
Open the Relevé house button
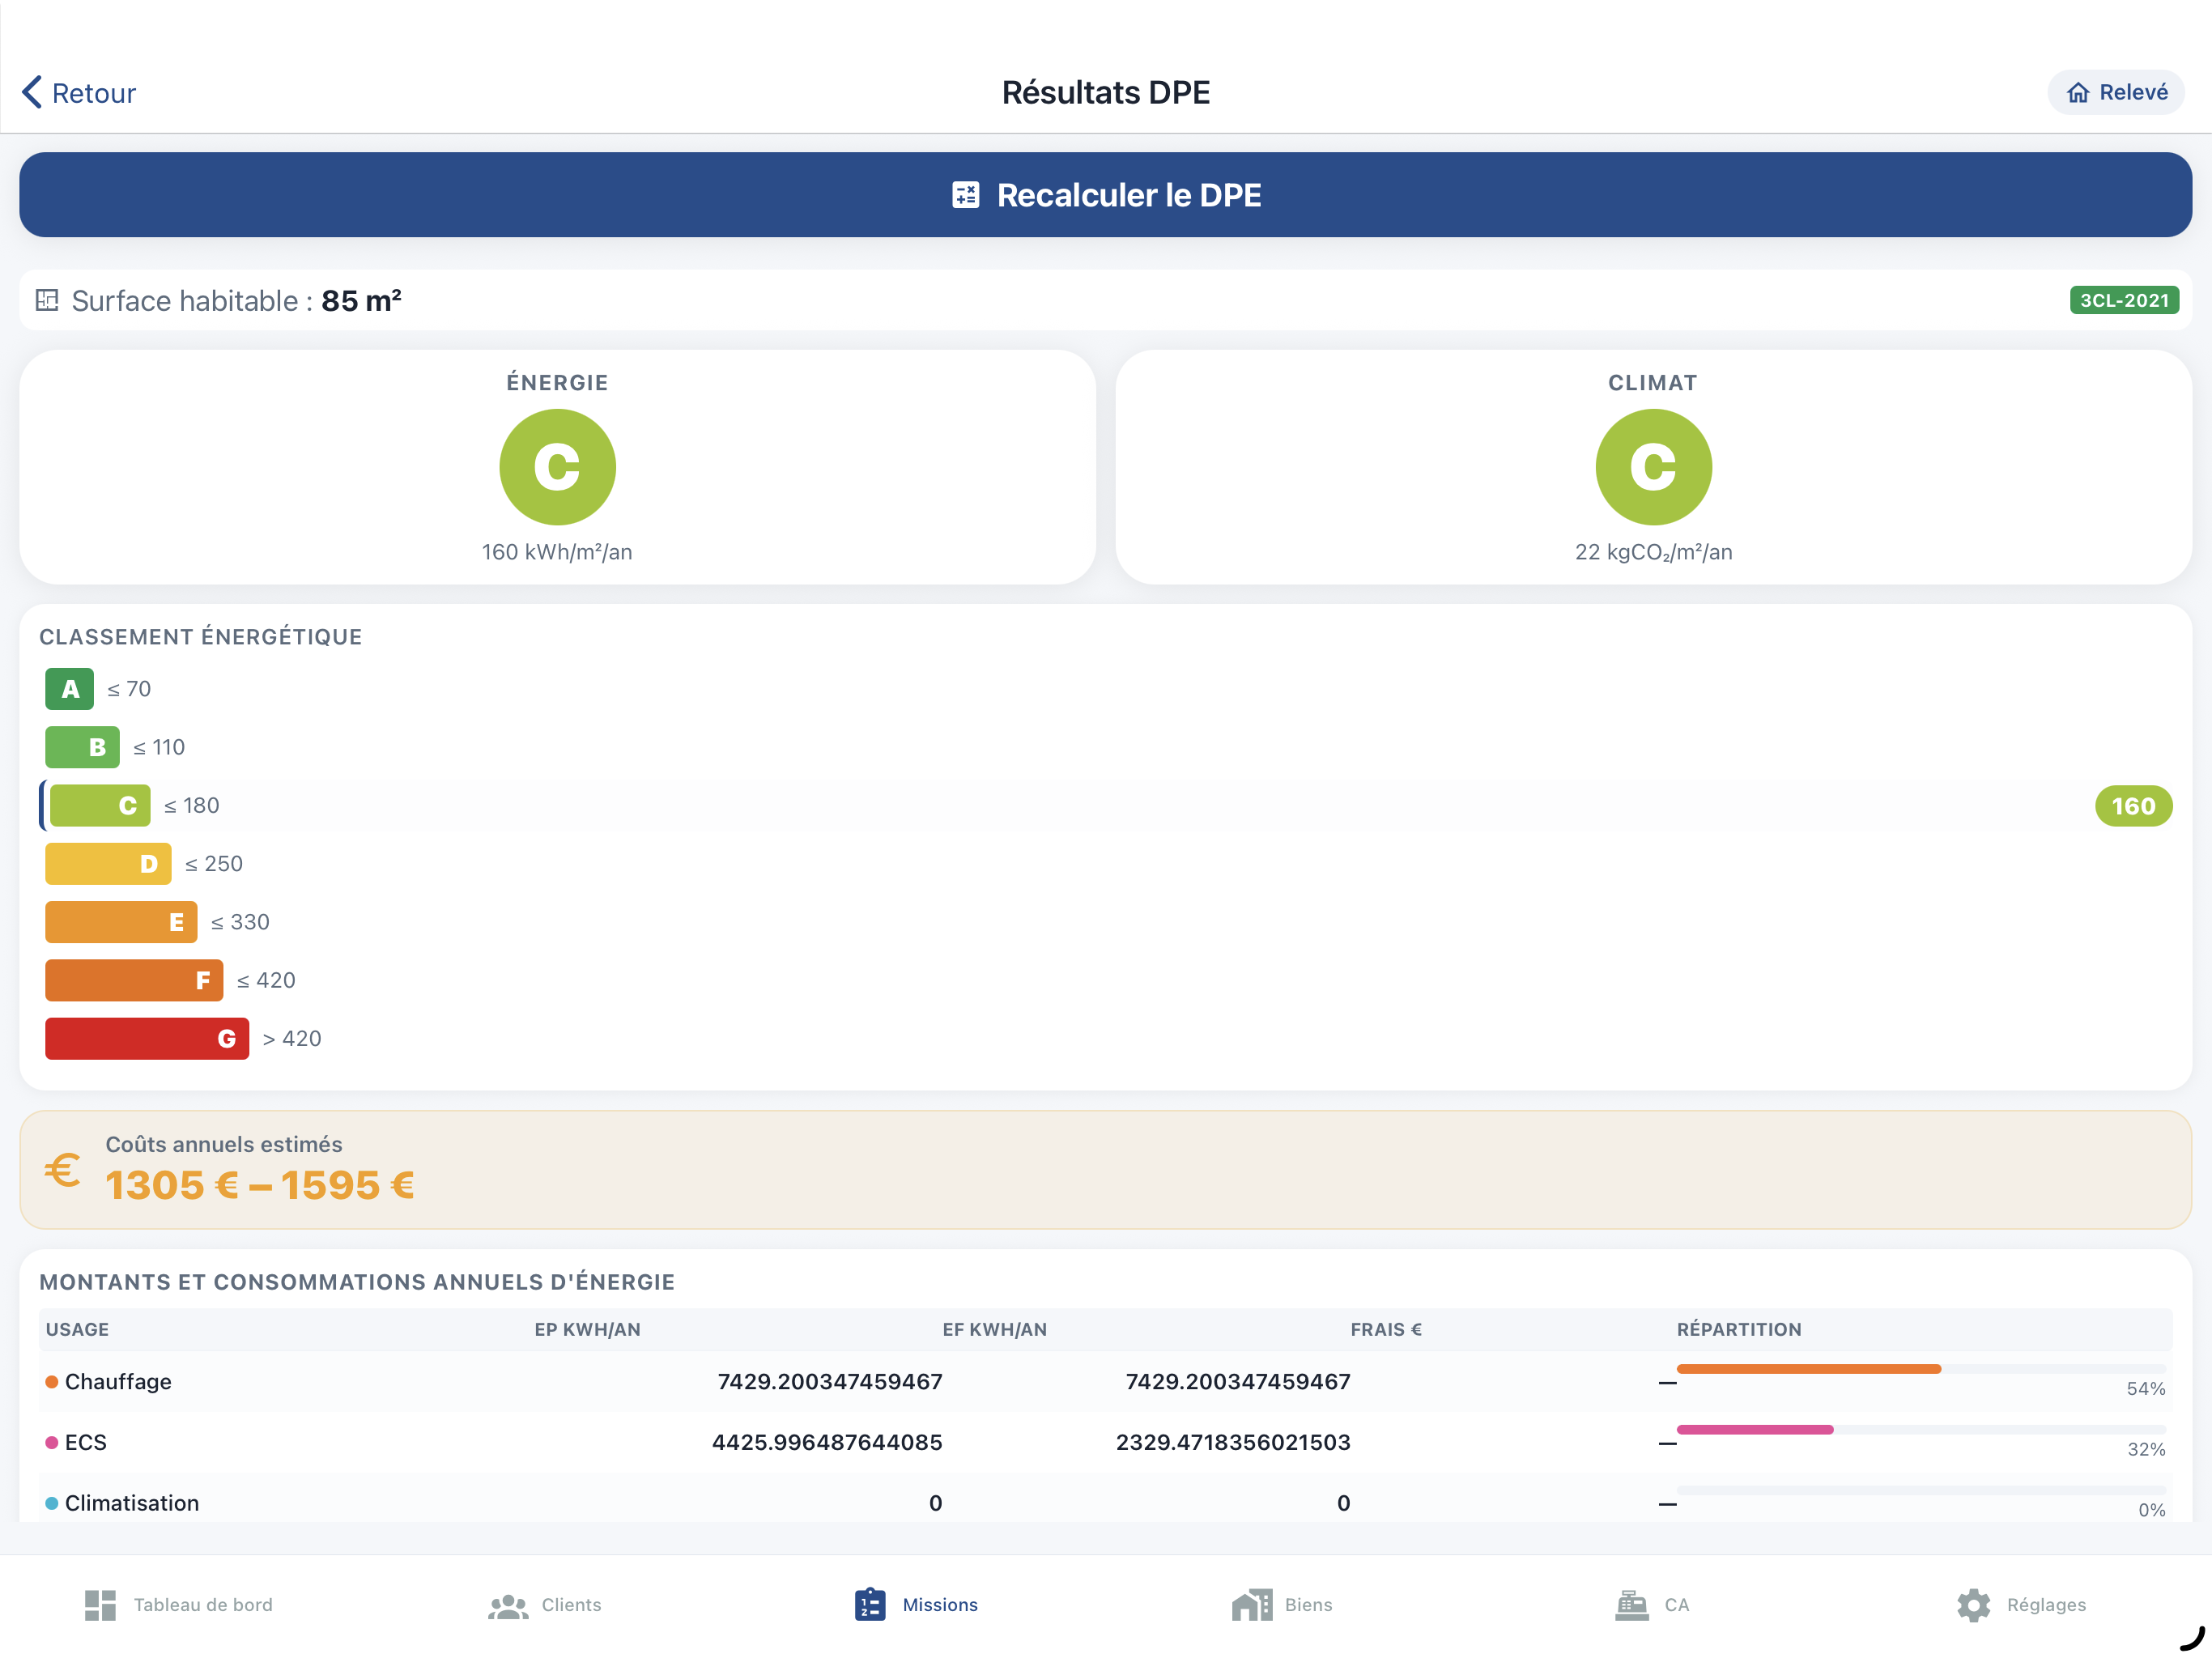coord(2116,92)
